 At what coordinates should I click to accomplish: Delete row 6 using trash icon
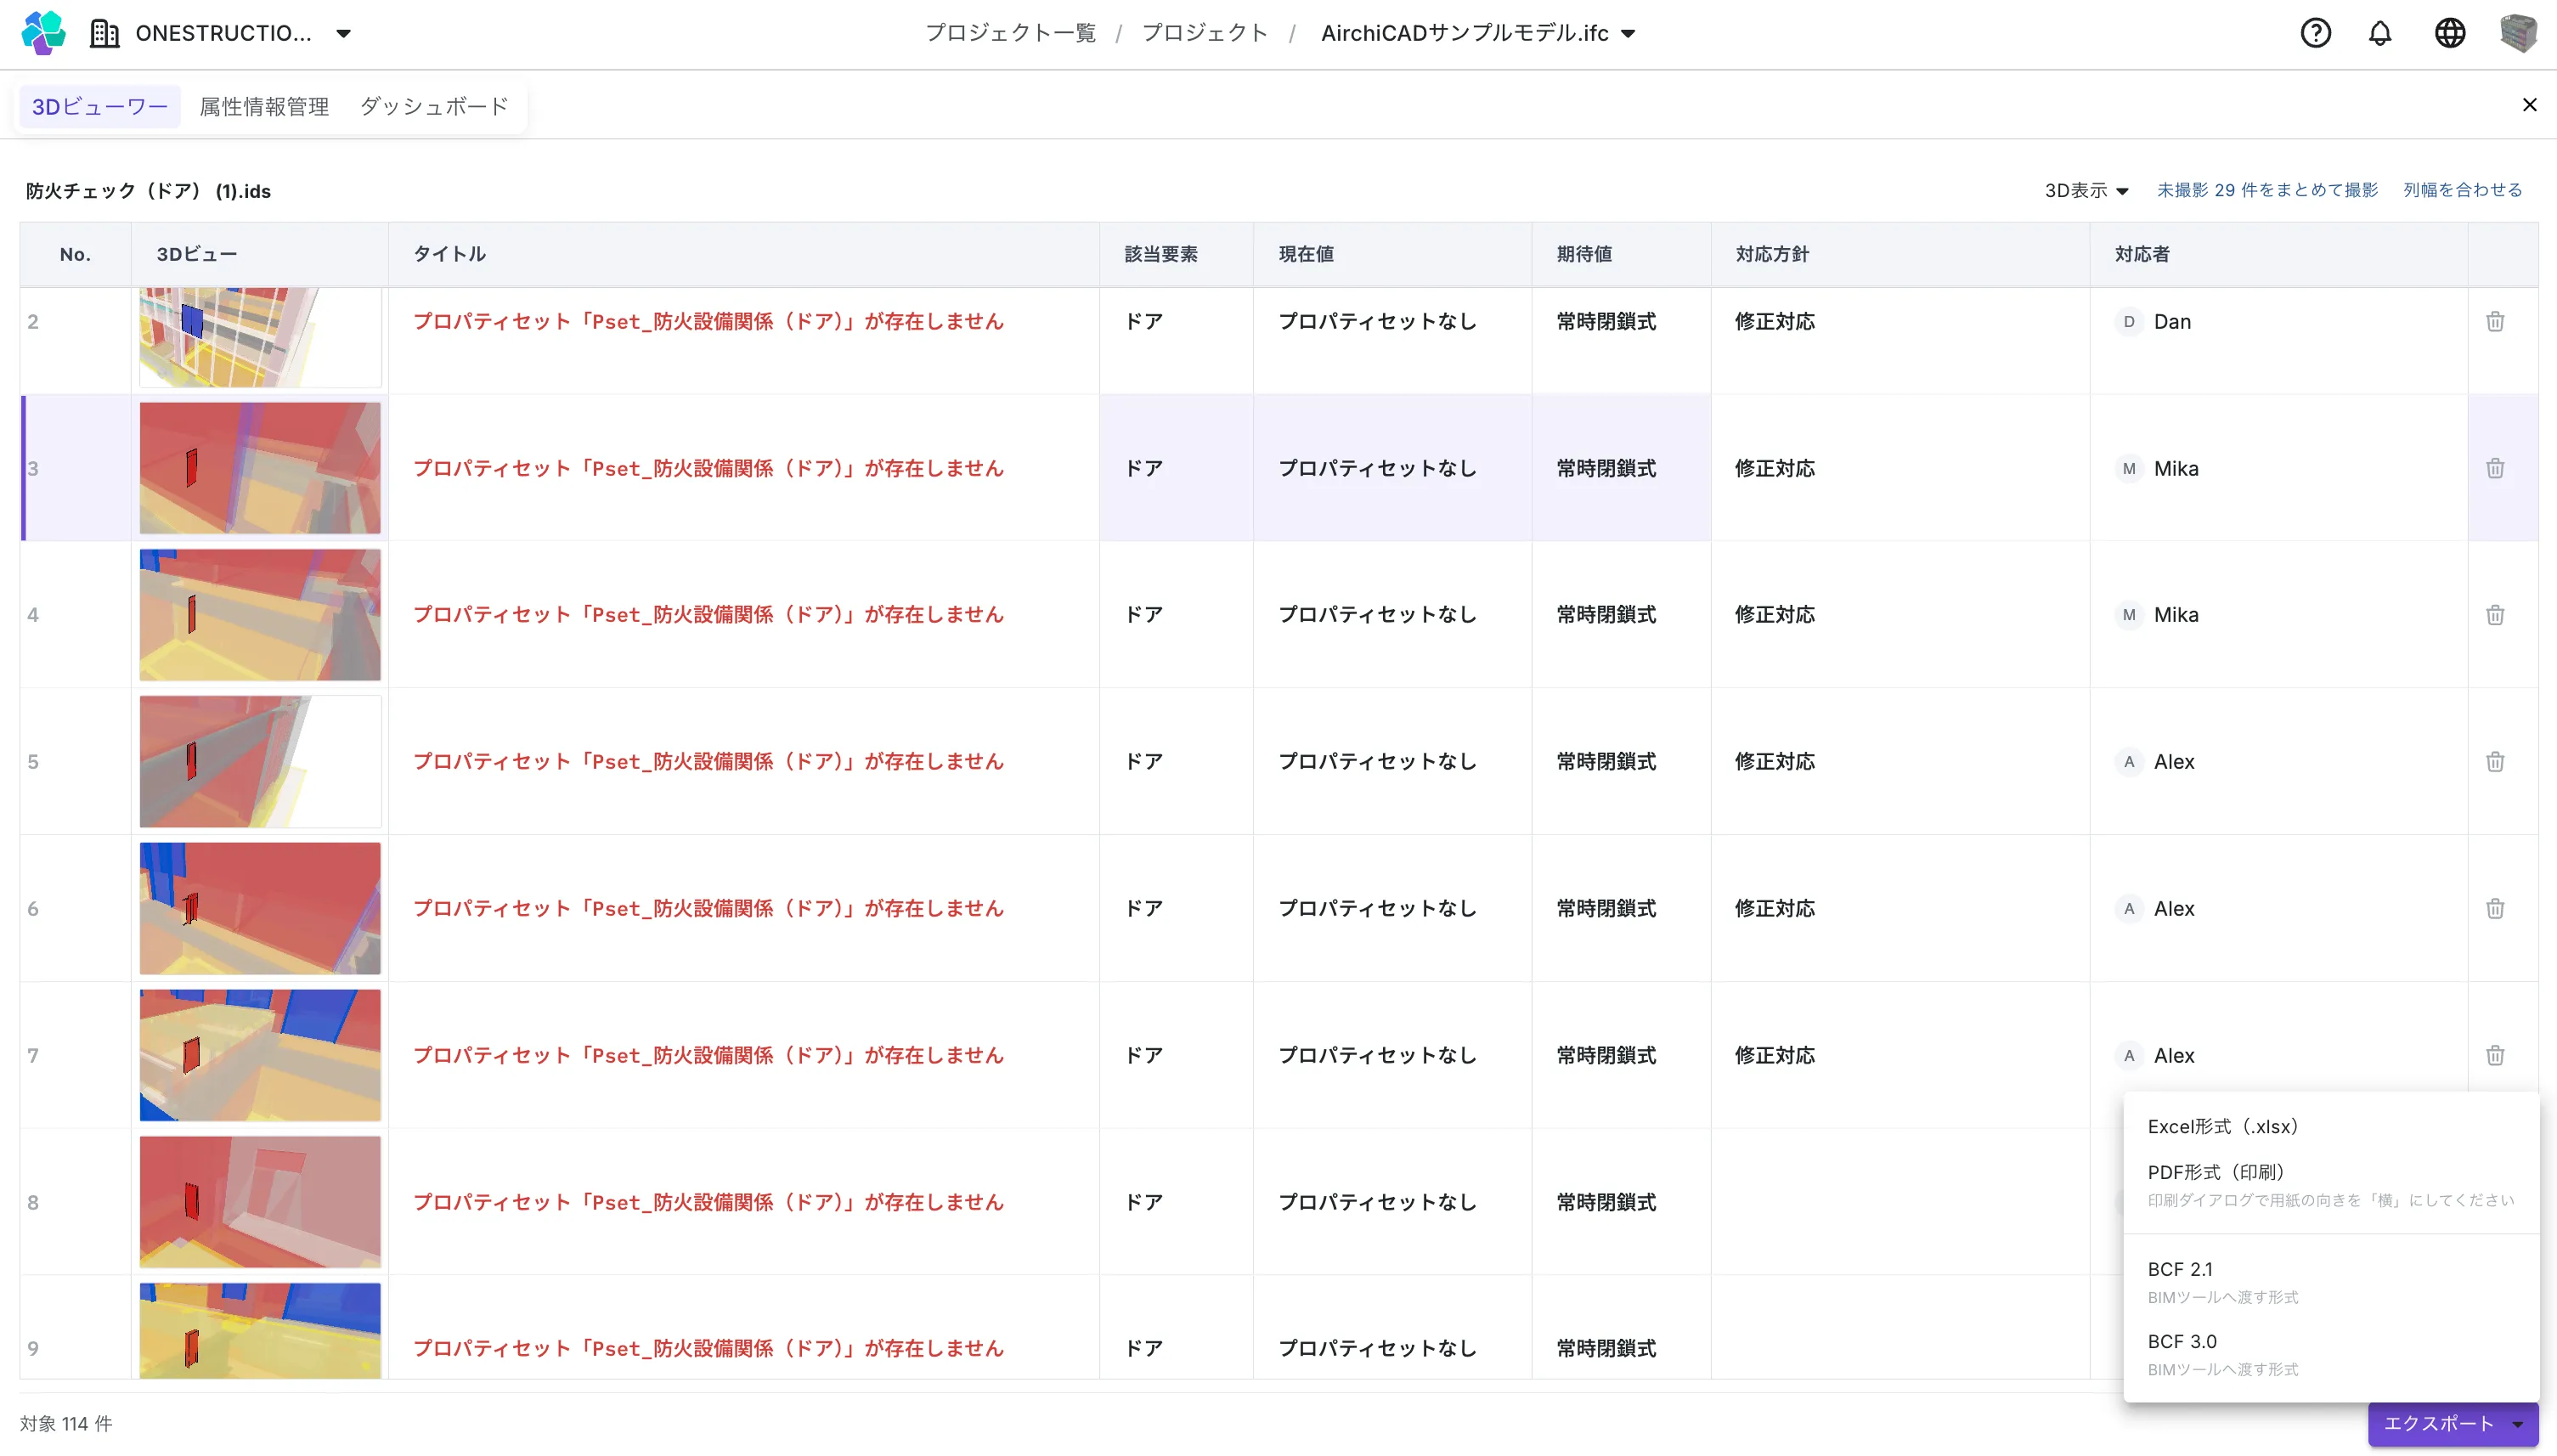2495,908
